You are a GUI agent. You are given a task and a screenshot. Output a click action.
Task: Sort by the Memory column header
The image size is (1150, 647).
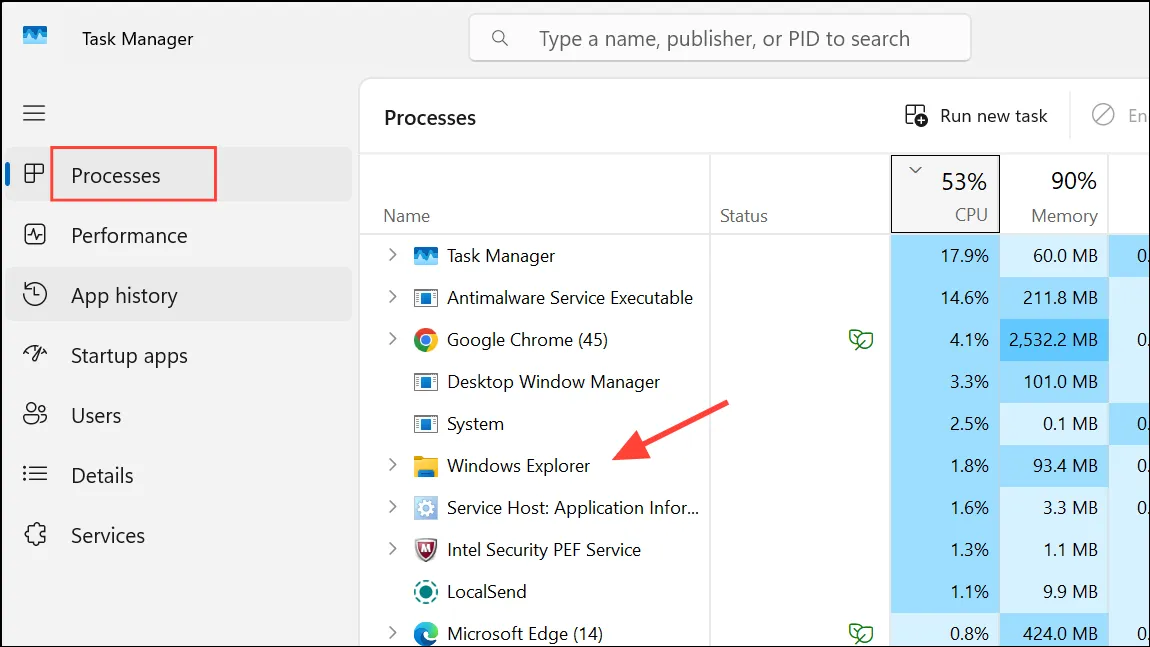(1054, 194)
